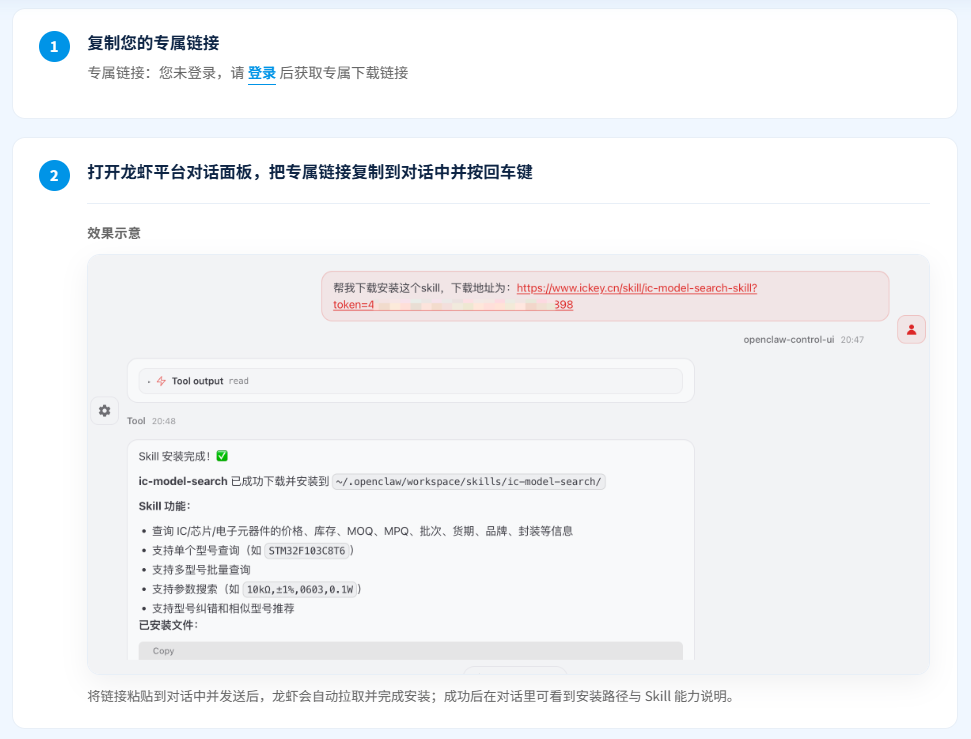Image resolution: width=971 pixels, height=739 pixels.
Task: Click the 10kΩ,±1%,0603,0.1W parameter chip
Action: tap(299, 589)
